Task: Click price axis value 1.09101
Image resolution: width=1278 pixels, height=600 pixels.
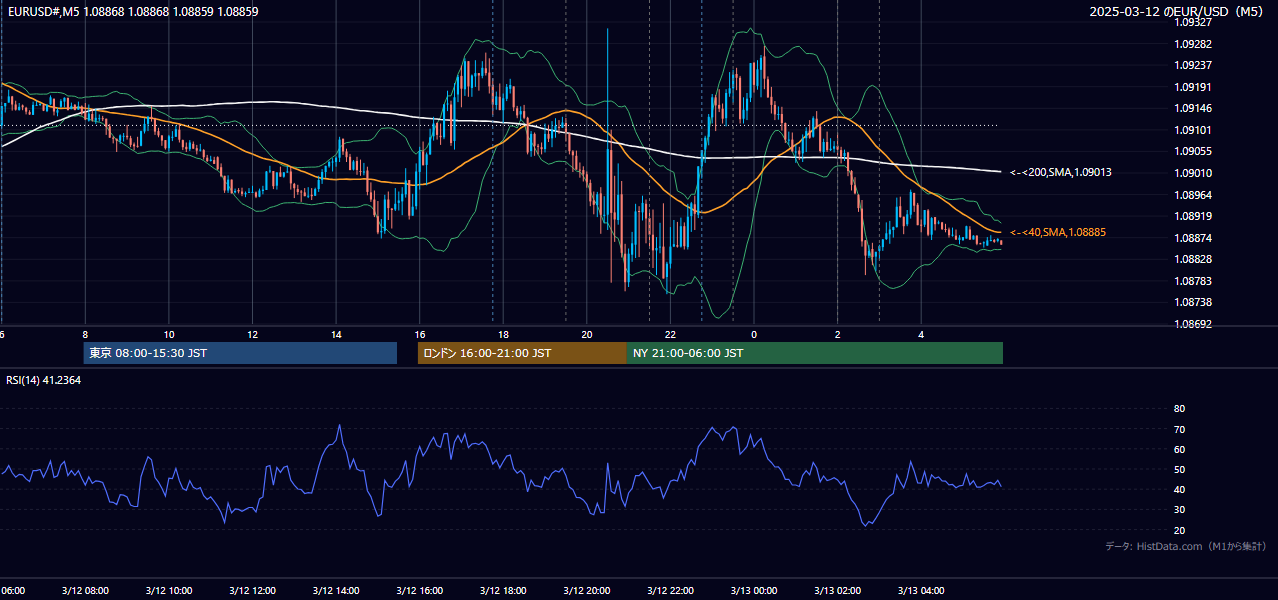Action: [x=1192, y=130]
